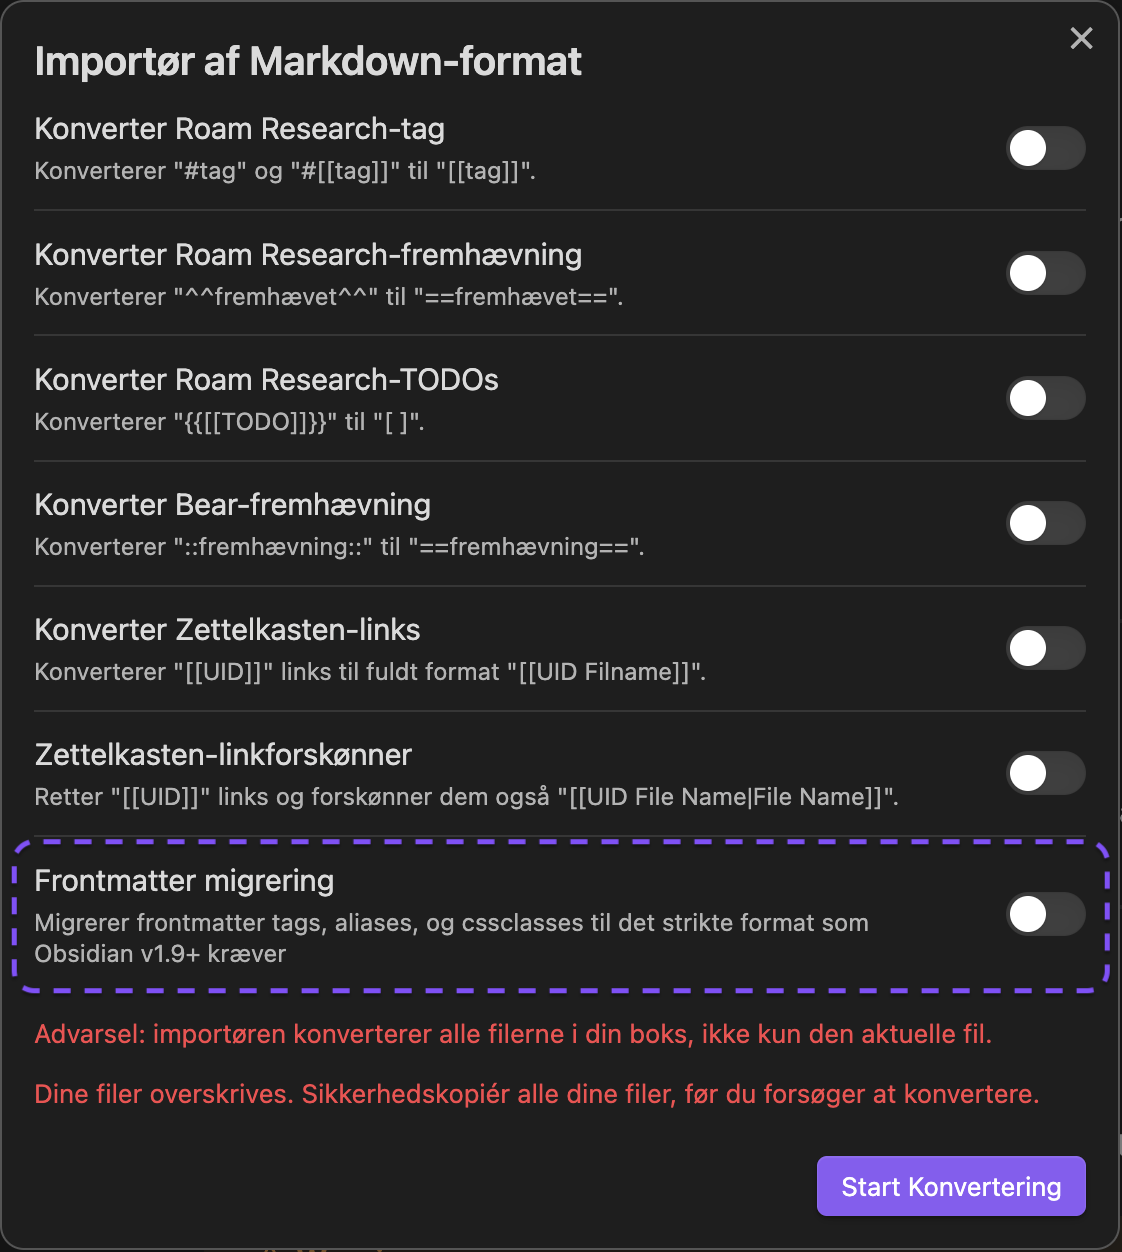
Task: Click the Konverter Zettelkasten-links setting title
Action: (x=227, y=630)
